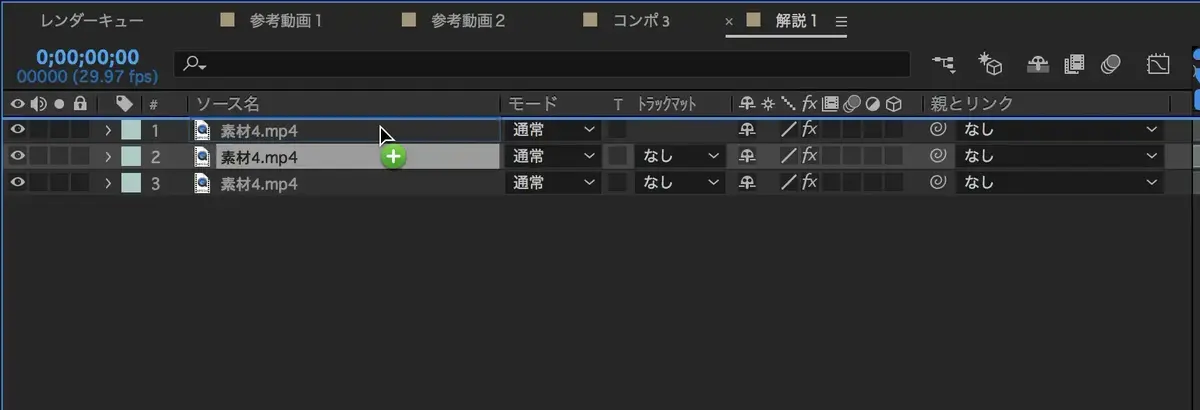Expand layer 1 properties twirl arrow

[x=107, y=129]
